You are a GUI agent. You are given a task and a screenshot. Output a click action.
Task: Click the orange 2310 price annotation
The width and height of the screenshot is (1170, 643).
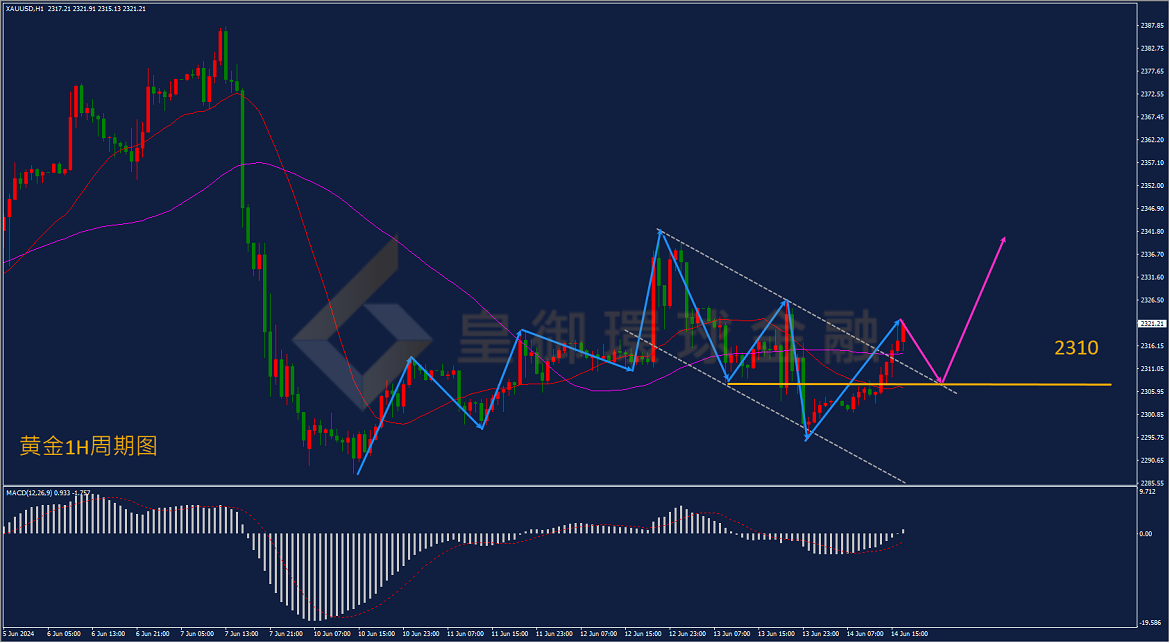[x=1076, y=348]
